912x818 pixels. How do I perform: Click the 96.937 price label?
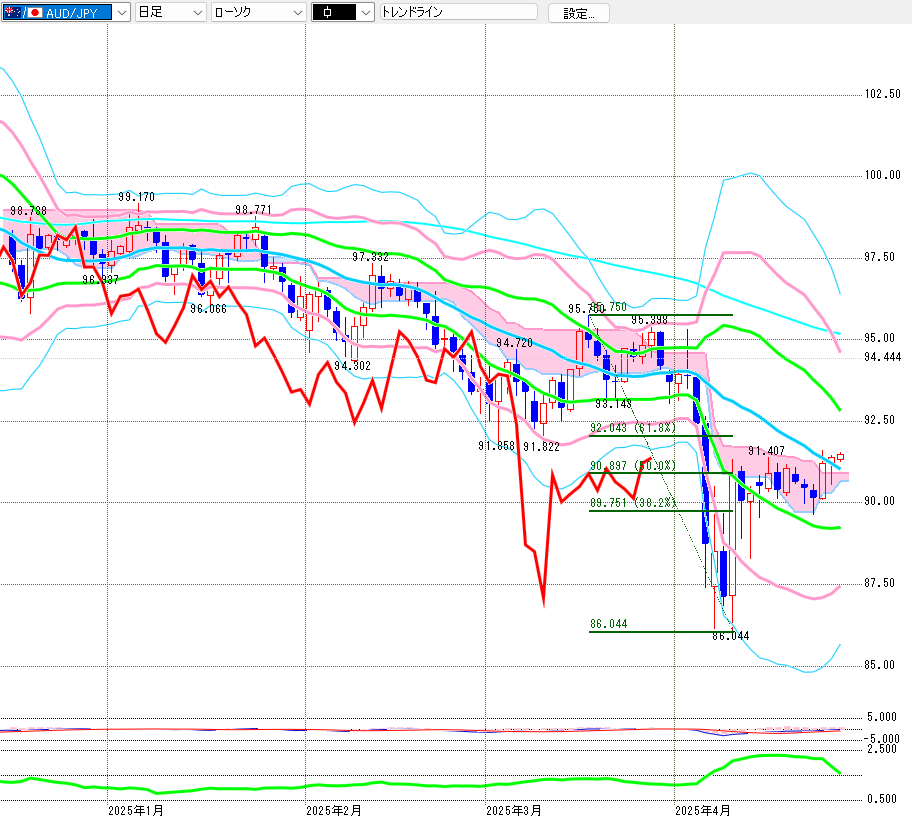pos(100,280)
